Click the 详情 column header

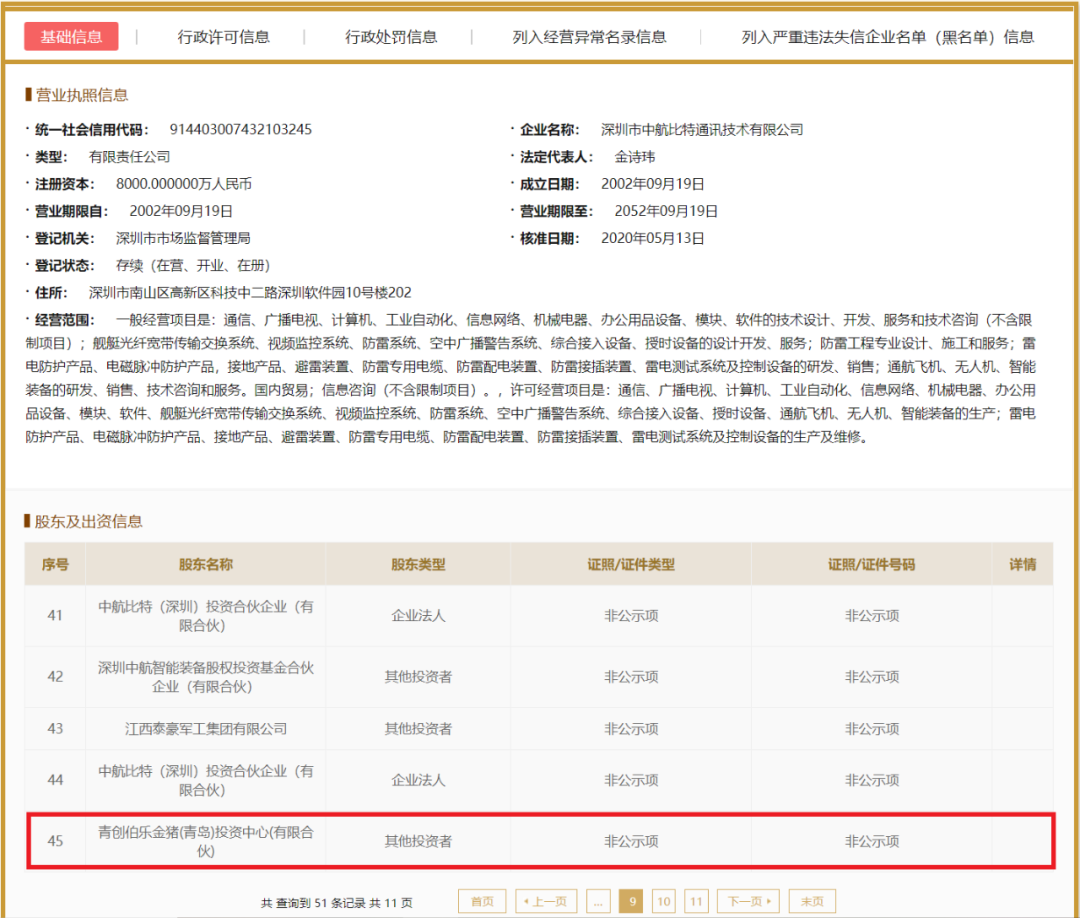point(1023,565)
